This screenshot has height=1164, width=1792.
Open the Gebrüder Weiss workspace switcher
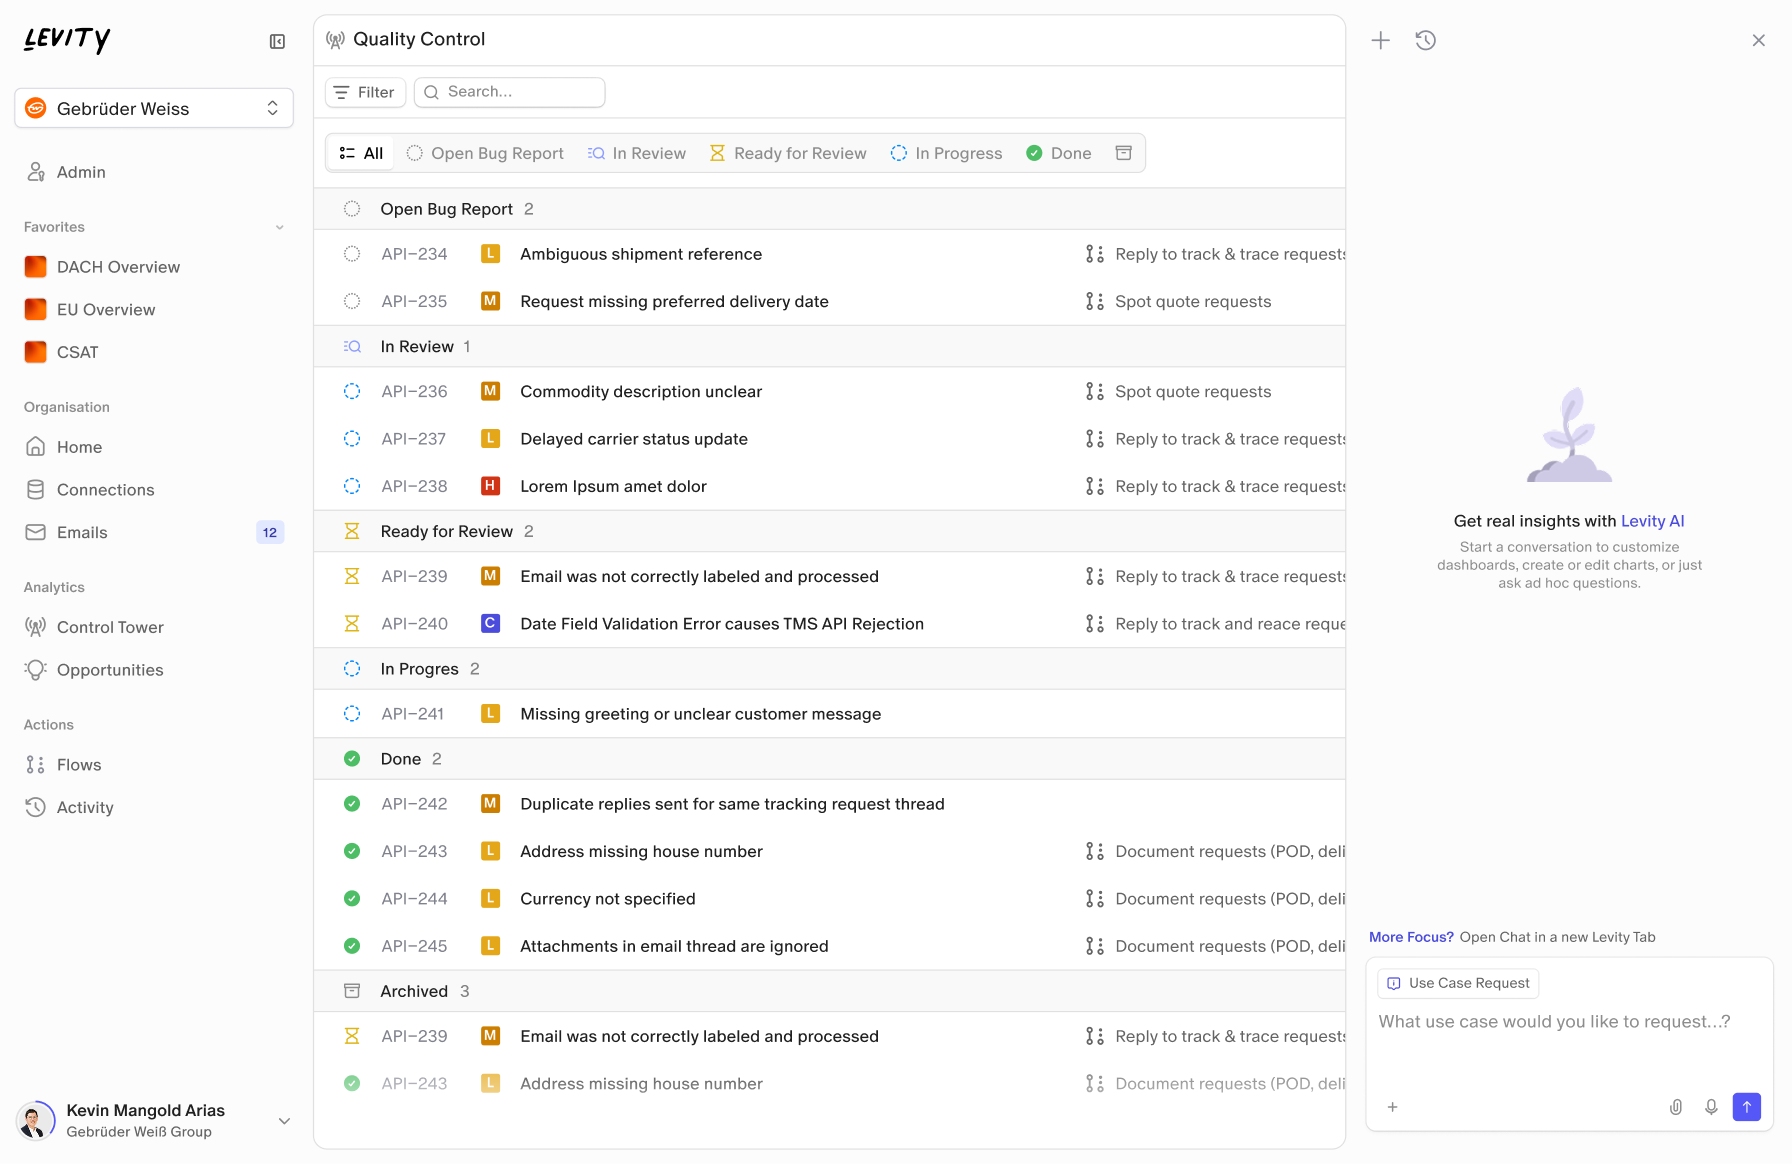click(153, 108)
